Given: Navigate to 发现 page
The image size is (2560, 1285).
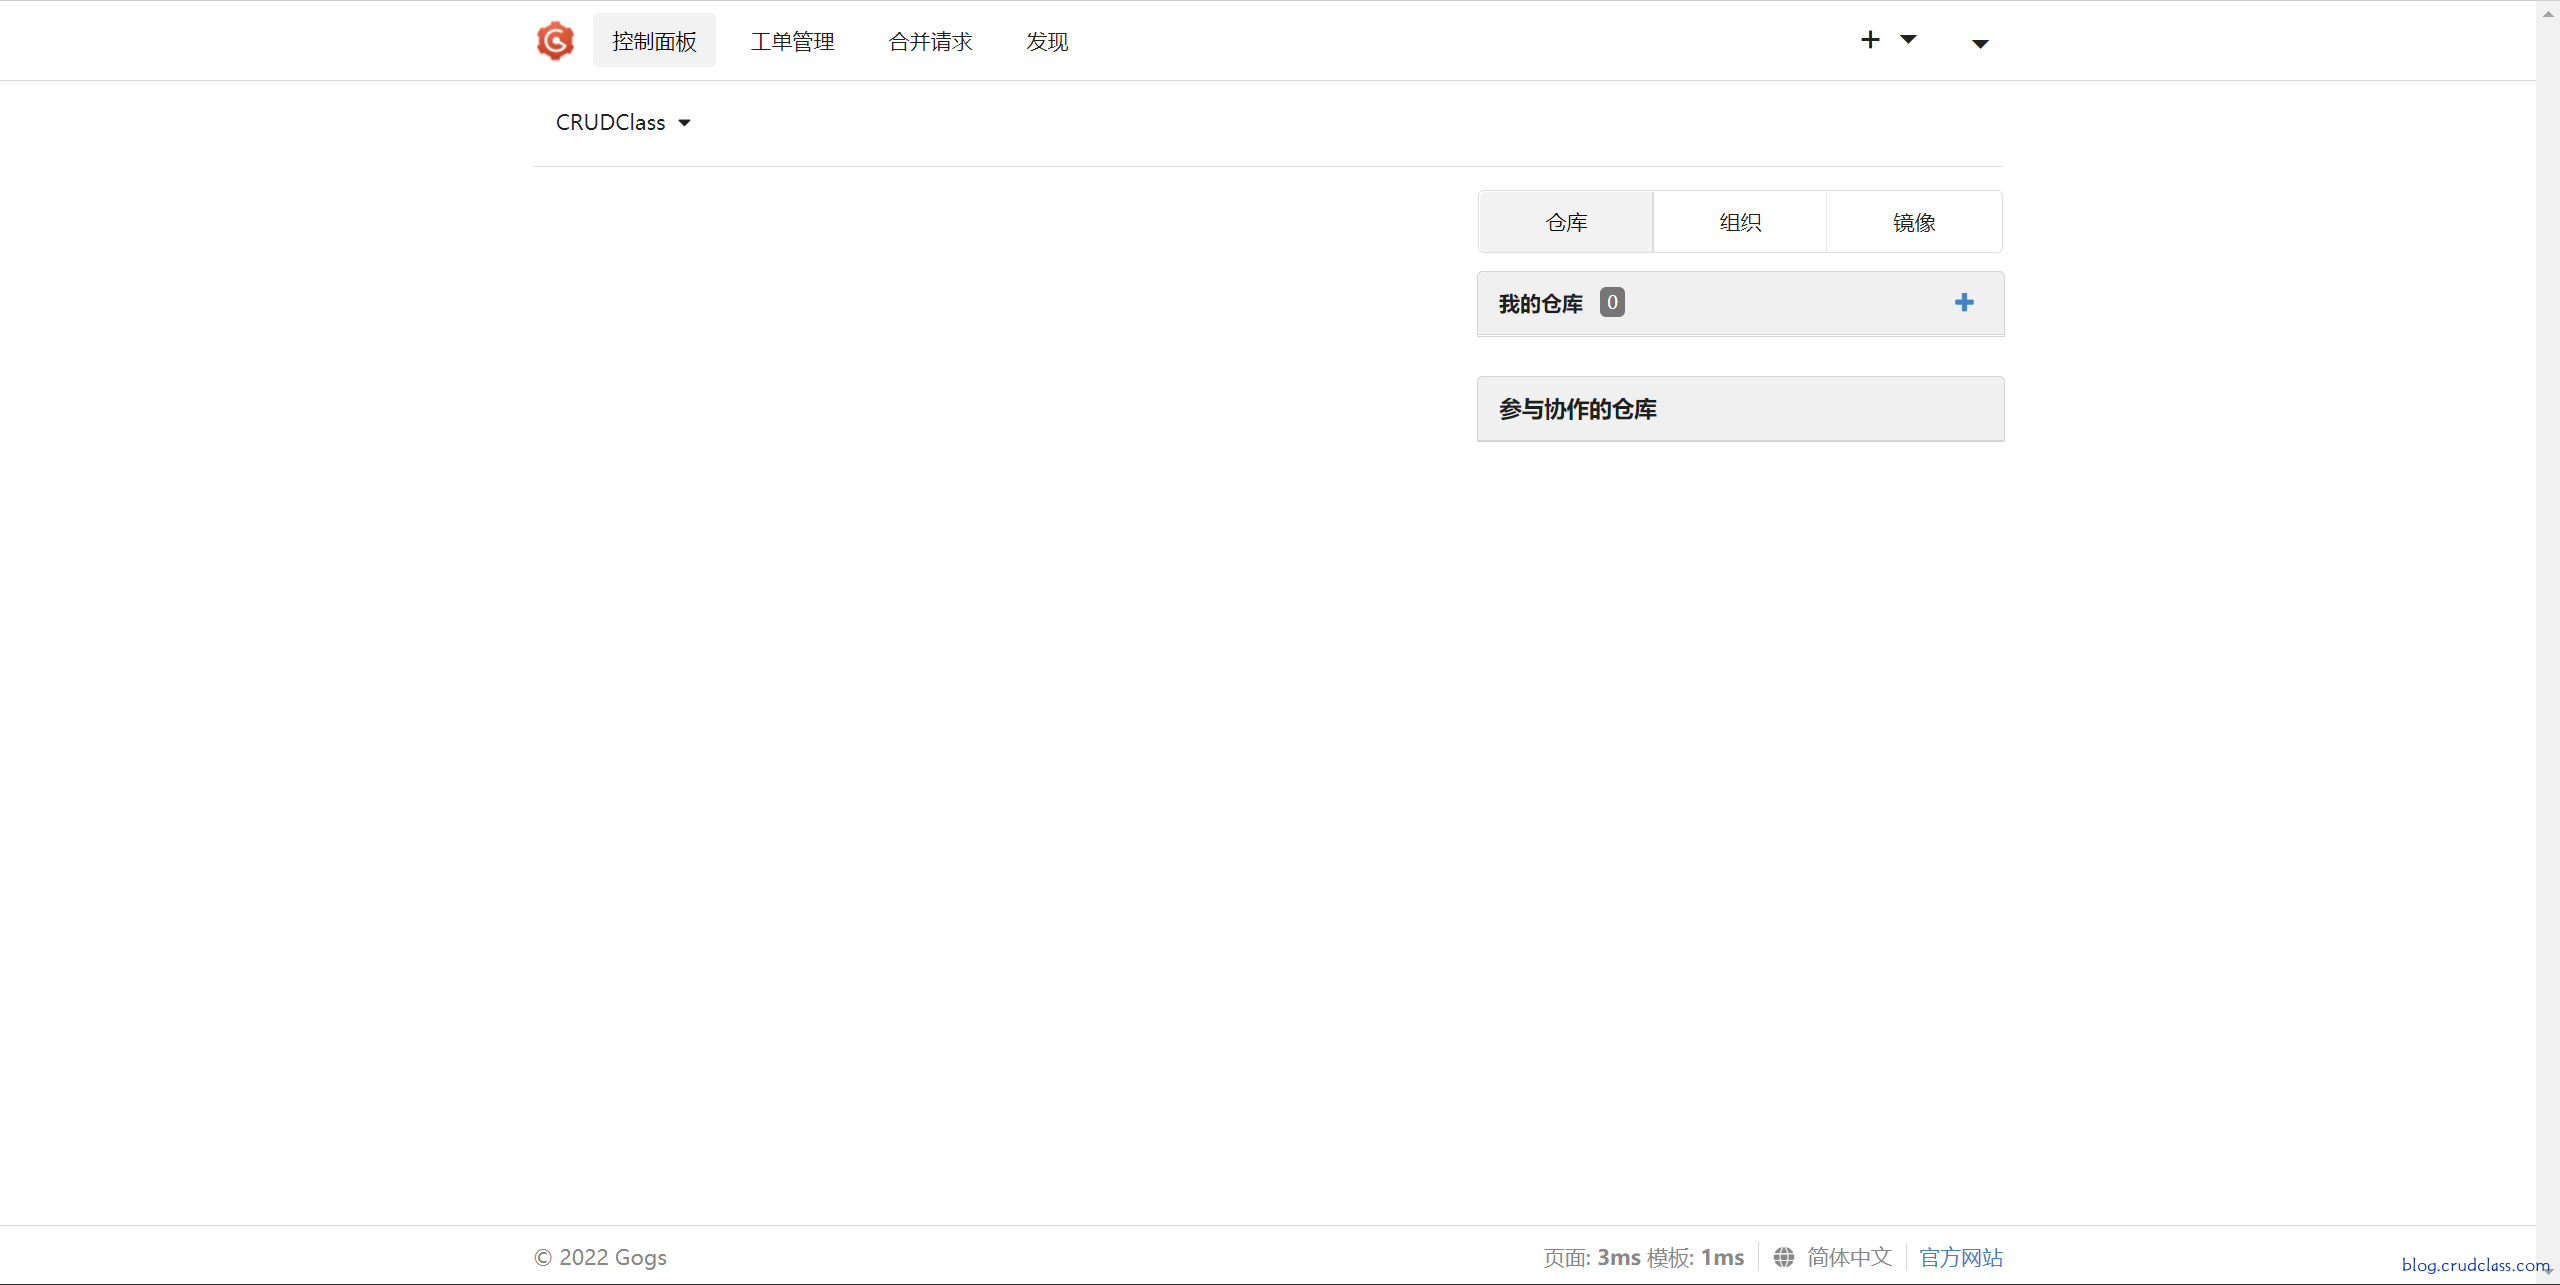Looking at the screenshot, I should pos(1045,41).
